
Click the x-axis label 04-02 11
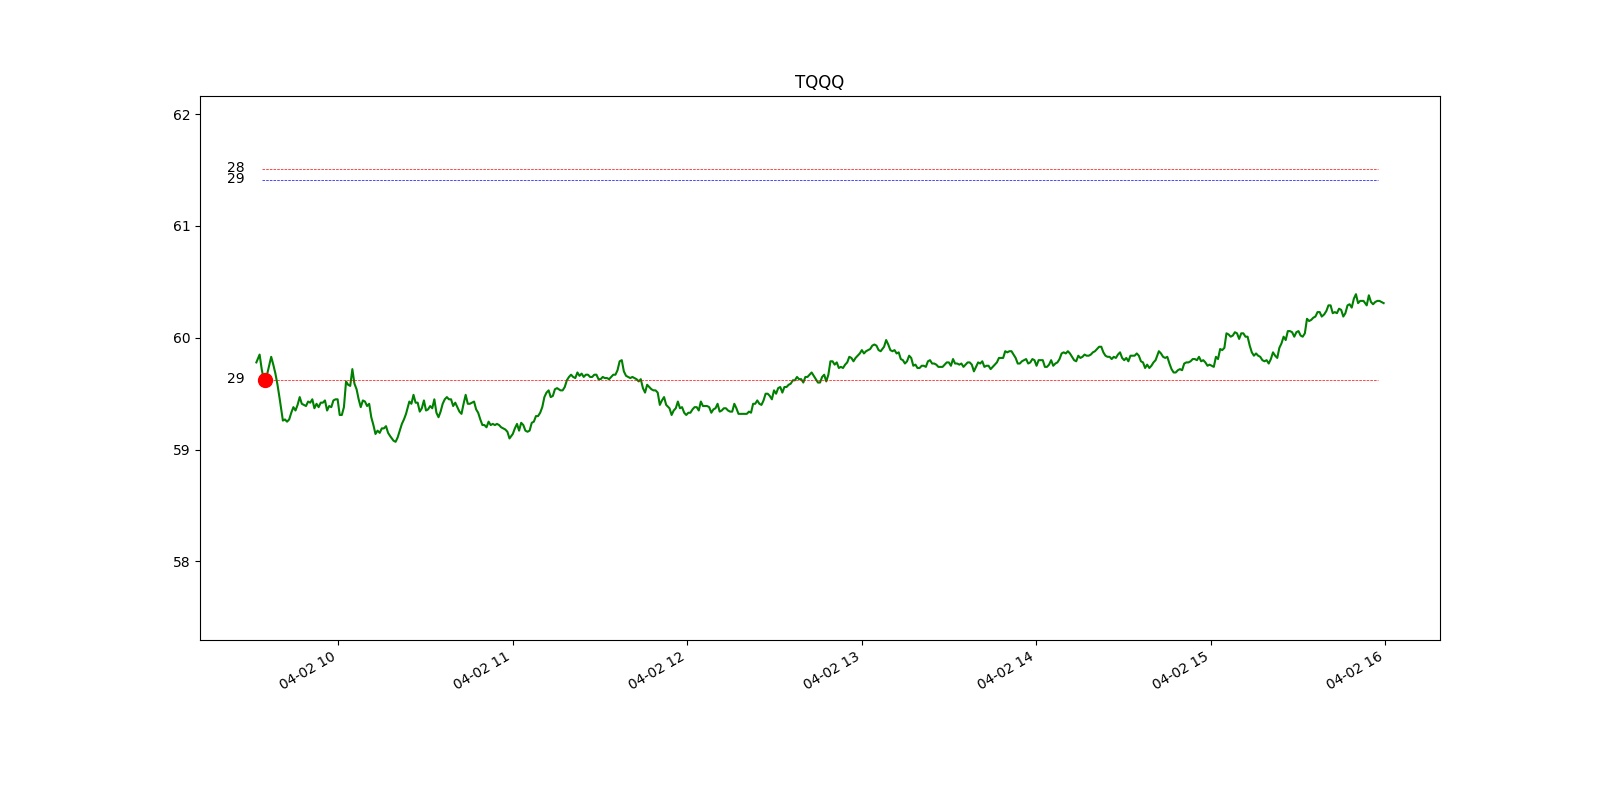pos(481,669)
